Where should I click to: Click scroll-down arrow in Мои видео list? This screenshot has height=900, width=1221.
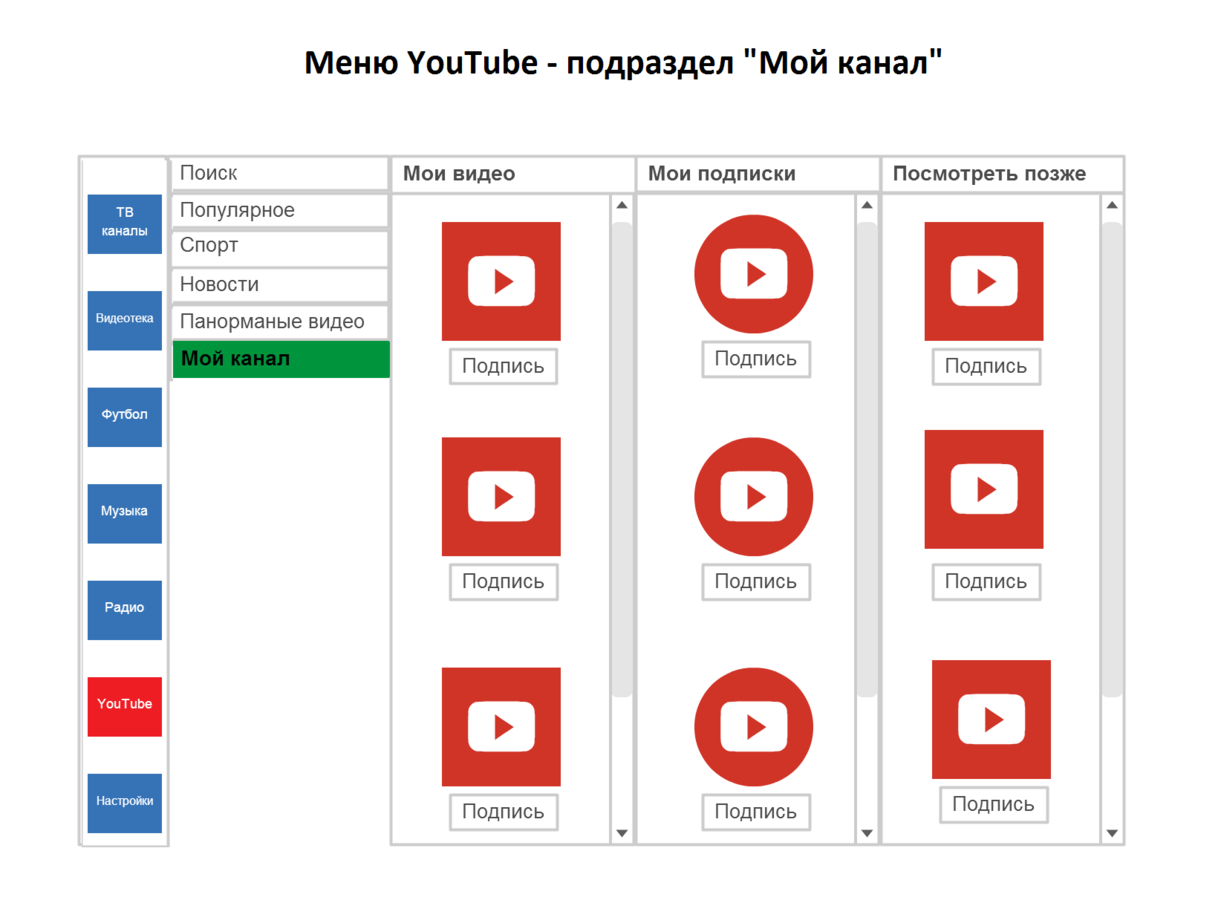point(622,833)
